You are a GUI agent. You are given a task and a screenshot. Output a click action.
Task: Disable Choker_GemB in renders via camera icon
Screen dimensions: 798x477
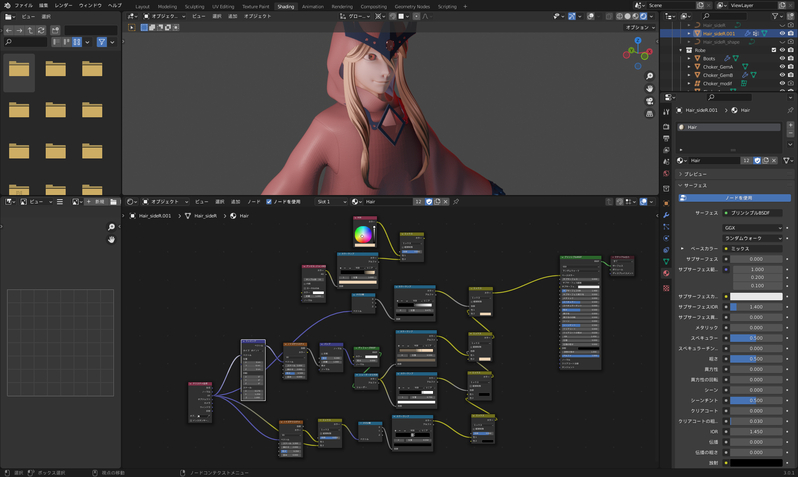tap(790, 75)
